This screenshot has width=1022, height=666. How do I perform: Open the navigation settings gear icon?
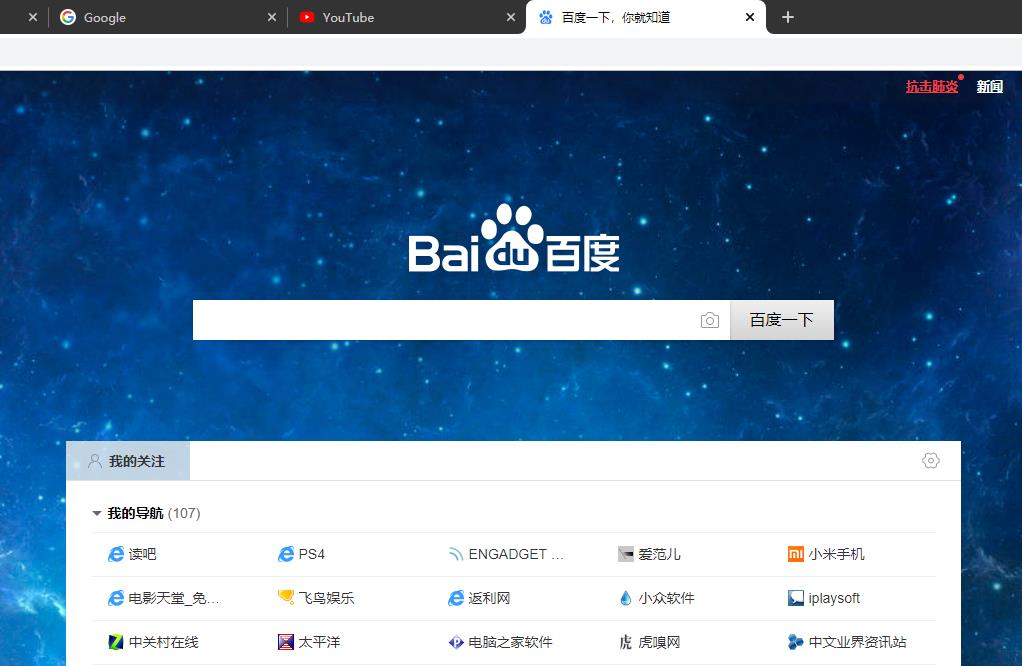tap(931, 461)
